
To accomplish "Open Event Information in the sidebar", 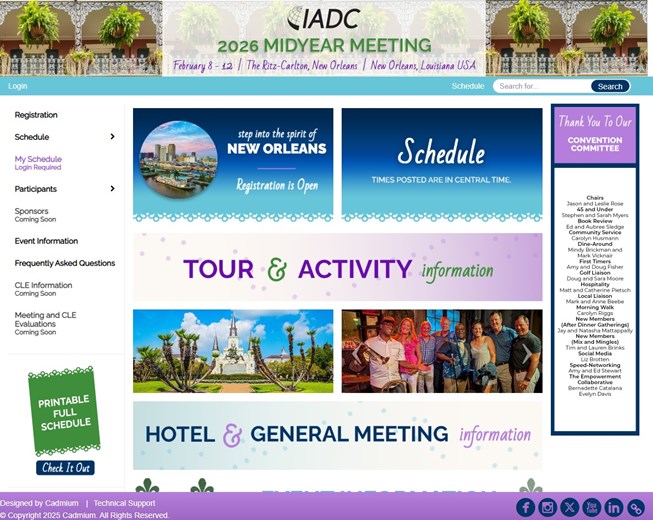I will (46, 241).
